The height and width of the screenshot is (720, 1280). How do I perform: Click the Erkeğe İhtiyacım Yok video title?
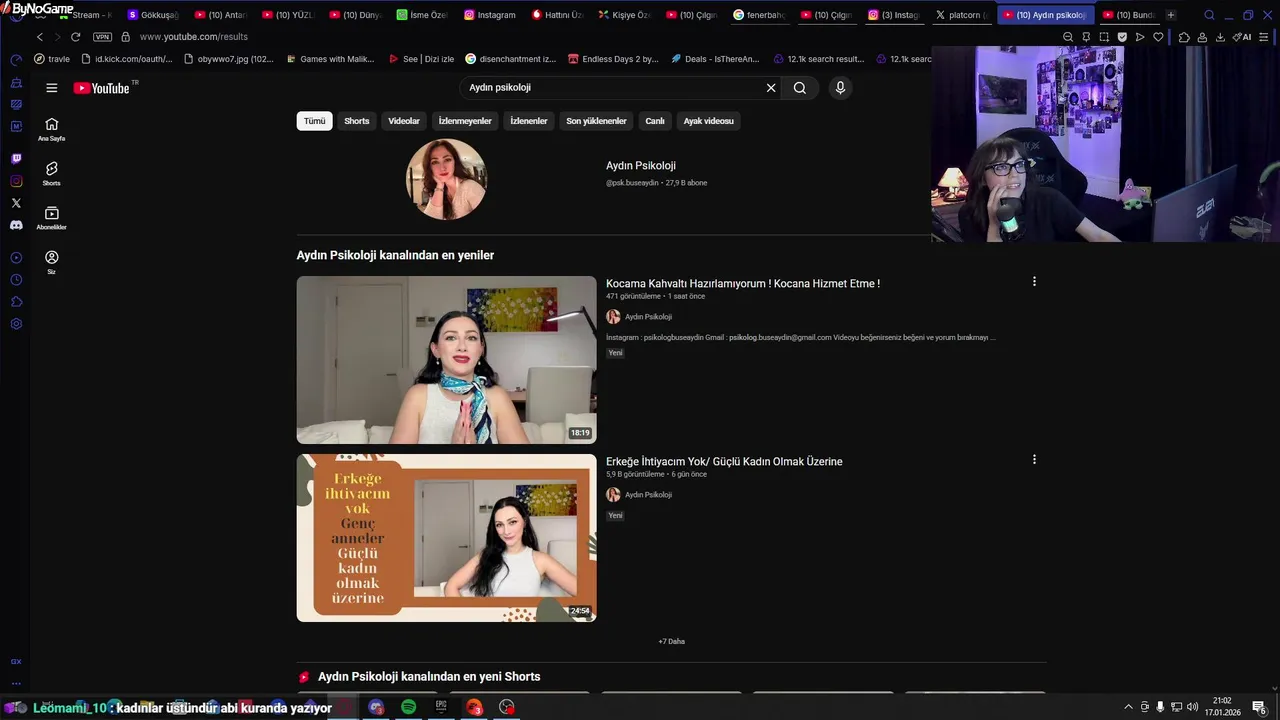click(724, 462)
